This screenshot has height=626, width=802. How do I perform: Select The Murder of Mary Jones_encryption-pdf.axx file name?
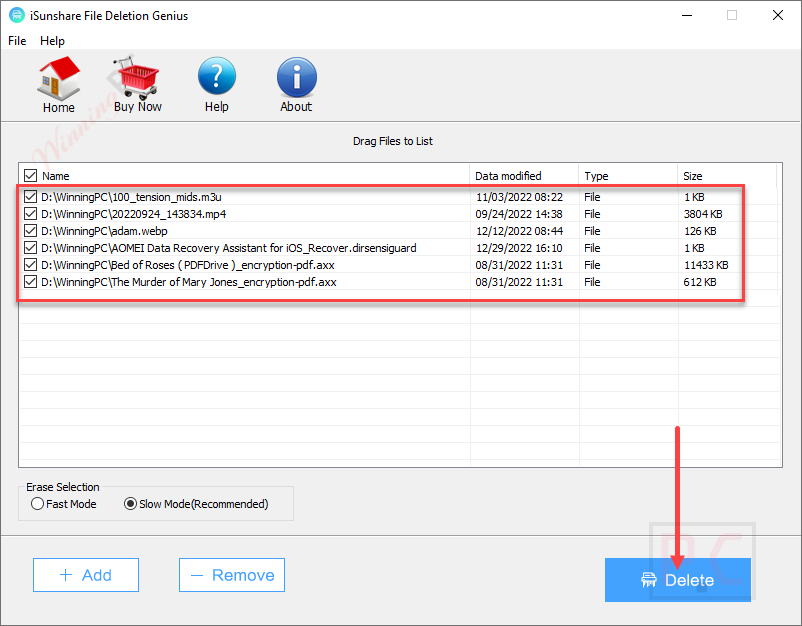[x=189, y=282]
